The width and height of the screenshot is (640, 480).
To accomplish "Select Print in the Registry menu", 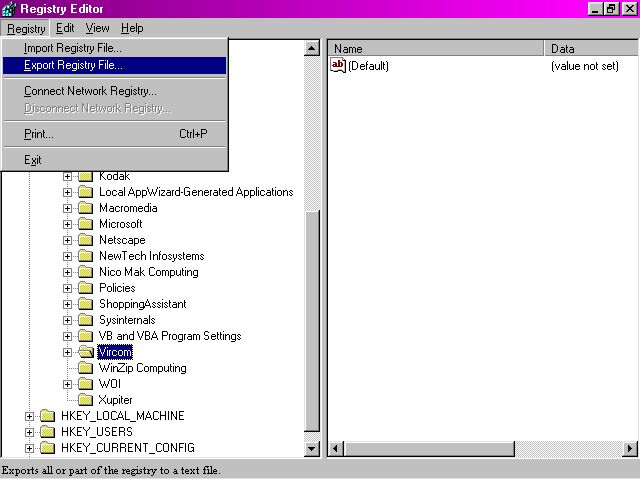I will [114, 134].
